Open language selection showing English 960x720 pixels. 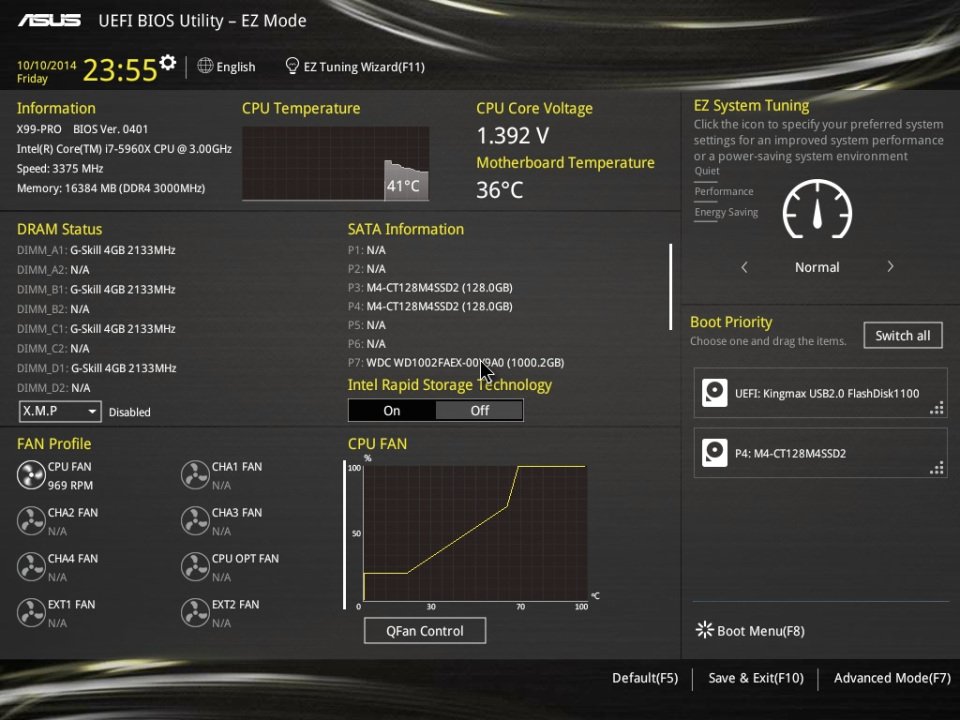point(227,67)
